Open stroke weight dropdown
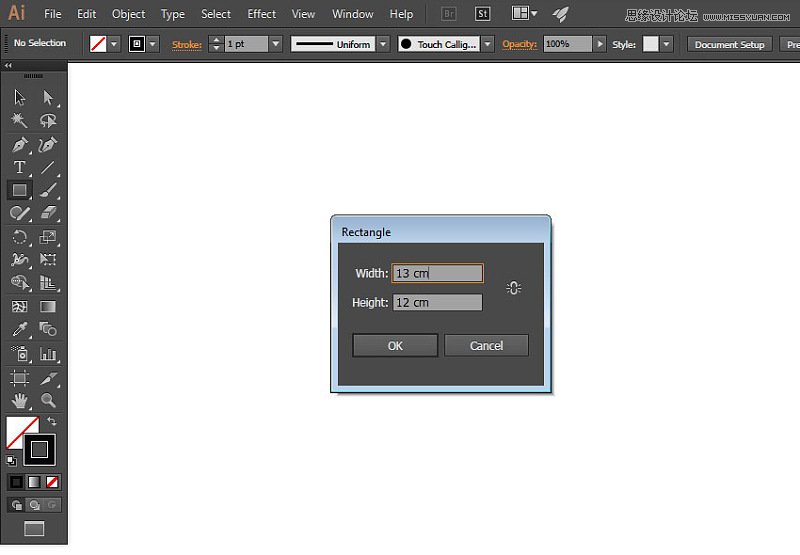Screen dimensions: 800x555 [276, 44]
